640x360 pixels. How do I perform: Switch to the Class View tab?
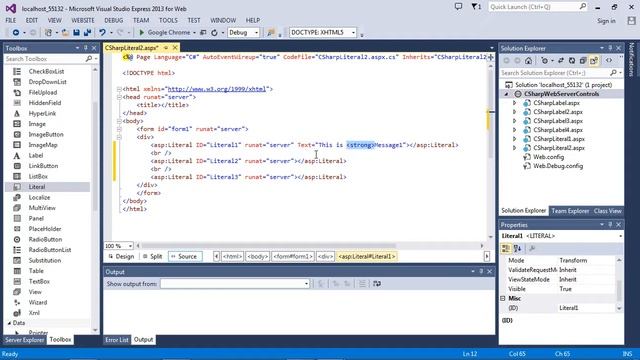(608, 211)
